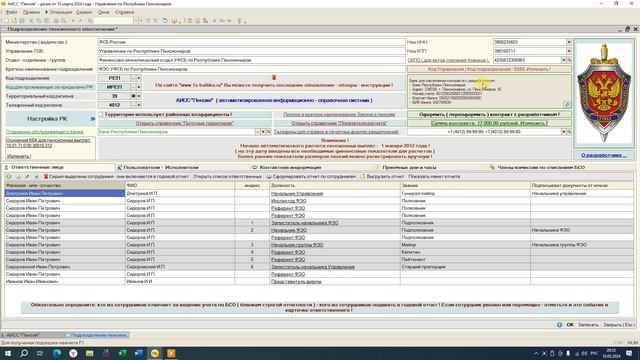This screenshot has width=640, height=360.
Task: Click the green refresh icon in bank details box
Action: click(567, 105)
